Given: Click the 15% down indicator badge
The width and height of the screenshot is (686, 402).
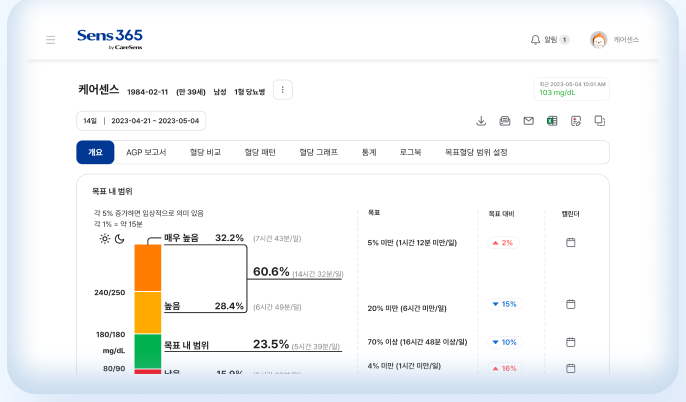Looking at the screenshot, I should click(x=505, y=304).
